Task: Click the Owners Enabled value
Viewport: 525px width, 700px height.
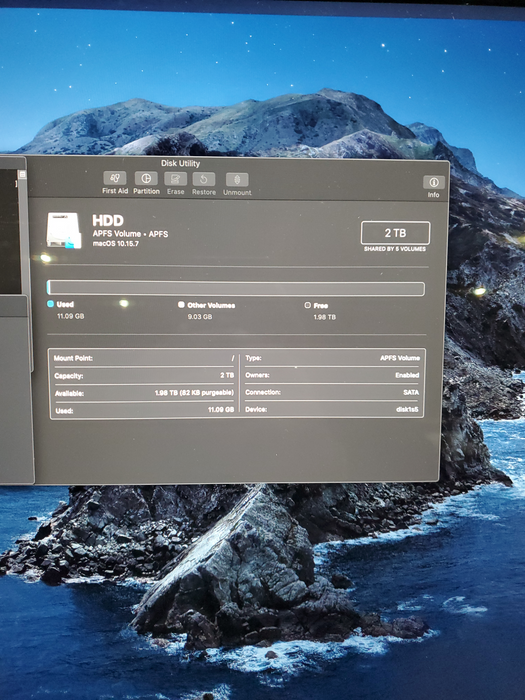Action: pyautogui.click(x=407, y=375)
